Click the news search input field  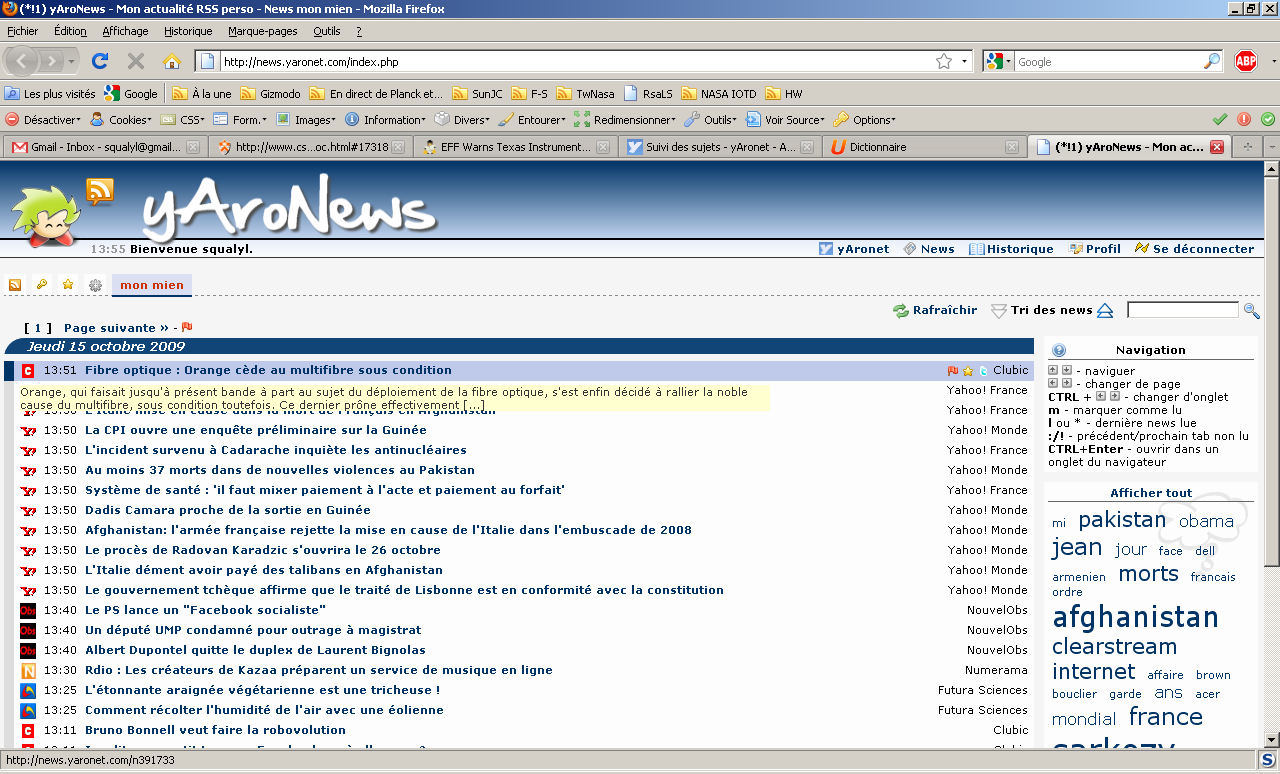[1182, 311]
